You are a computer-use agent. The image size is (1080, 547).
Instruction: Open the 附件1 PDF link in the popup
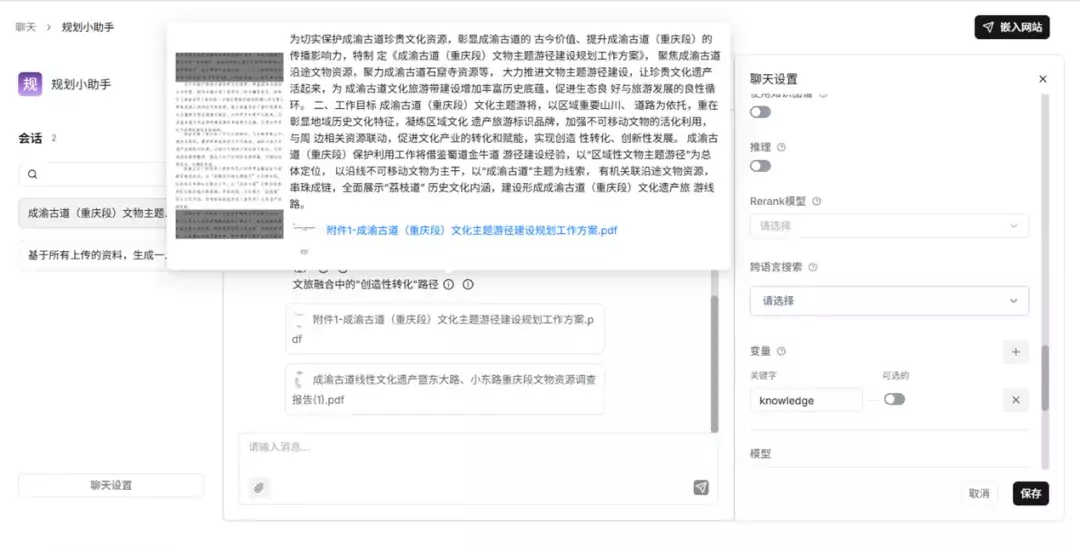tap(471, 230)
